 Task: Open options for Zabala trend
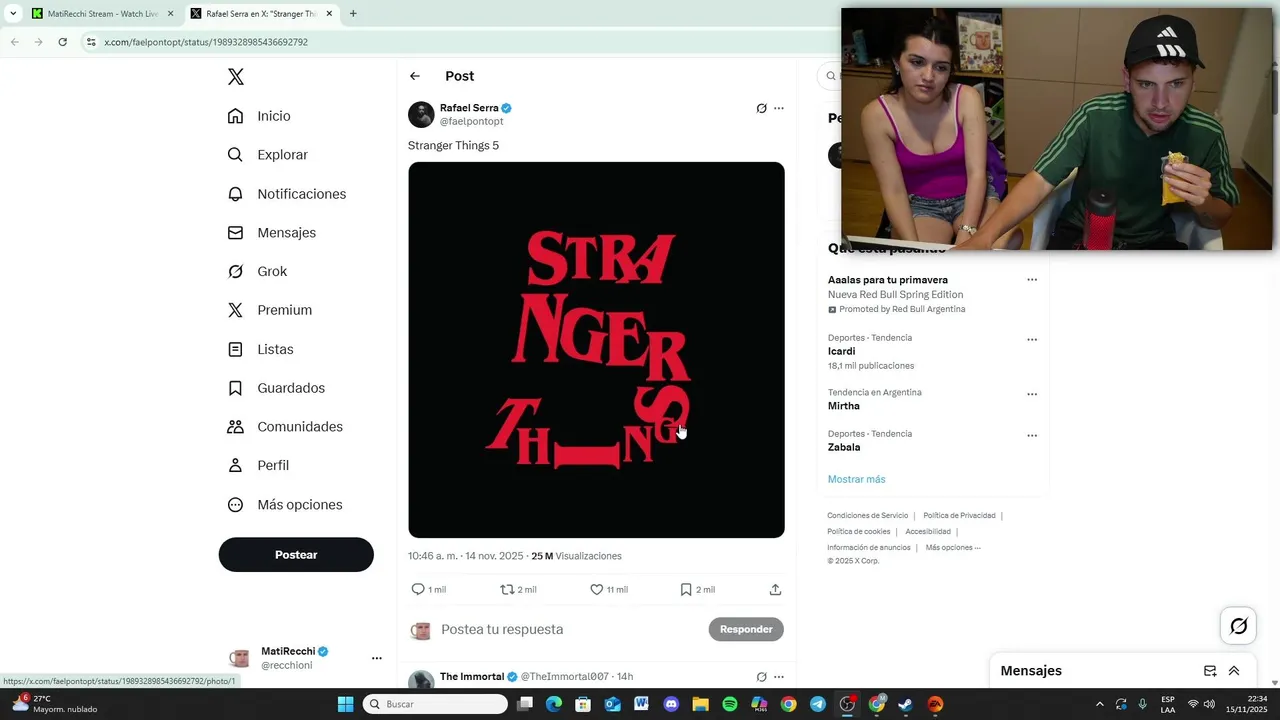pos(1032,435)
